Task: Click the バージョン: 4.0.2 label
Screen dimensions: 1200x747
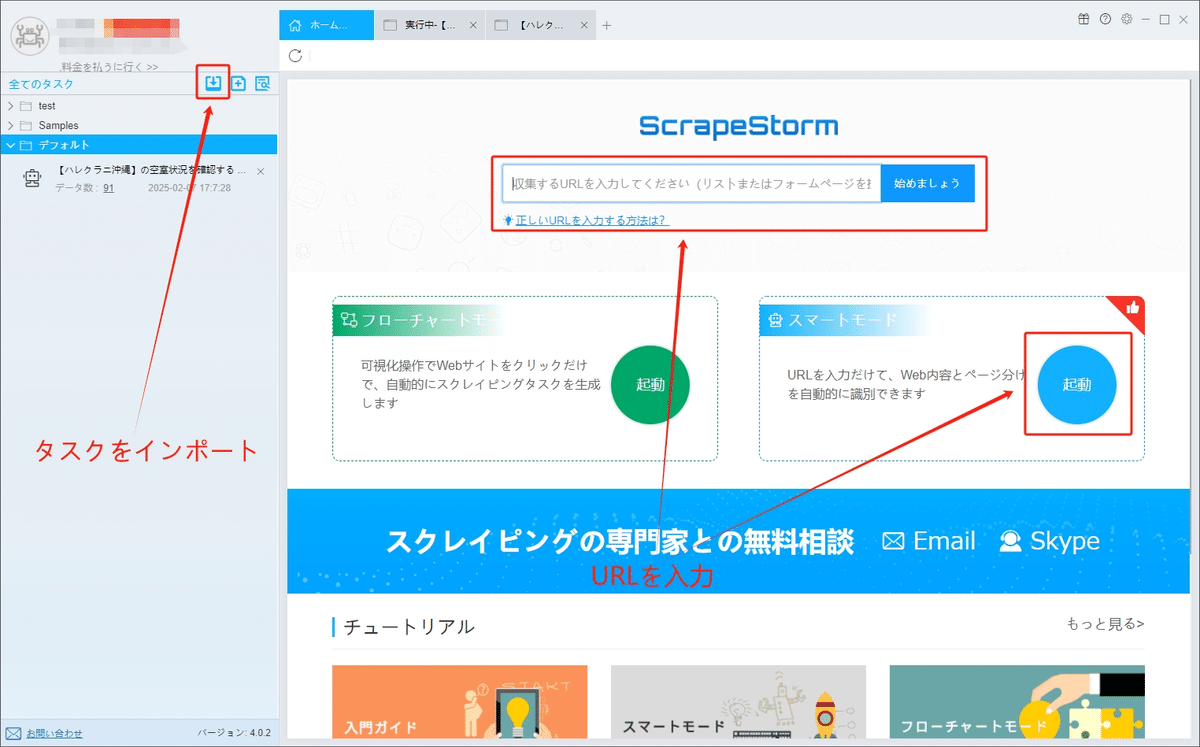Action: click(x=234, y=733)
